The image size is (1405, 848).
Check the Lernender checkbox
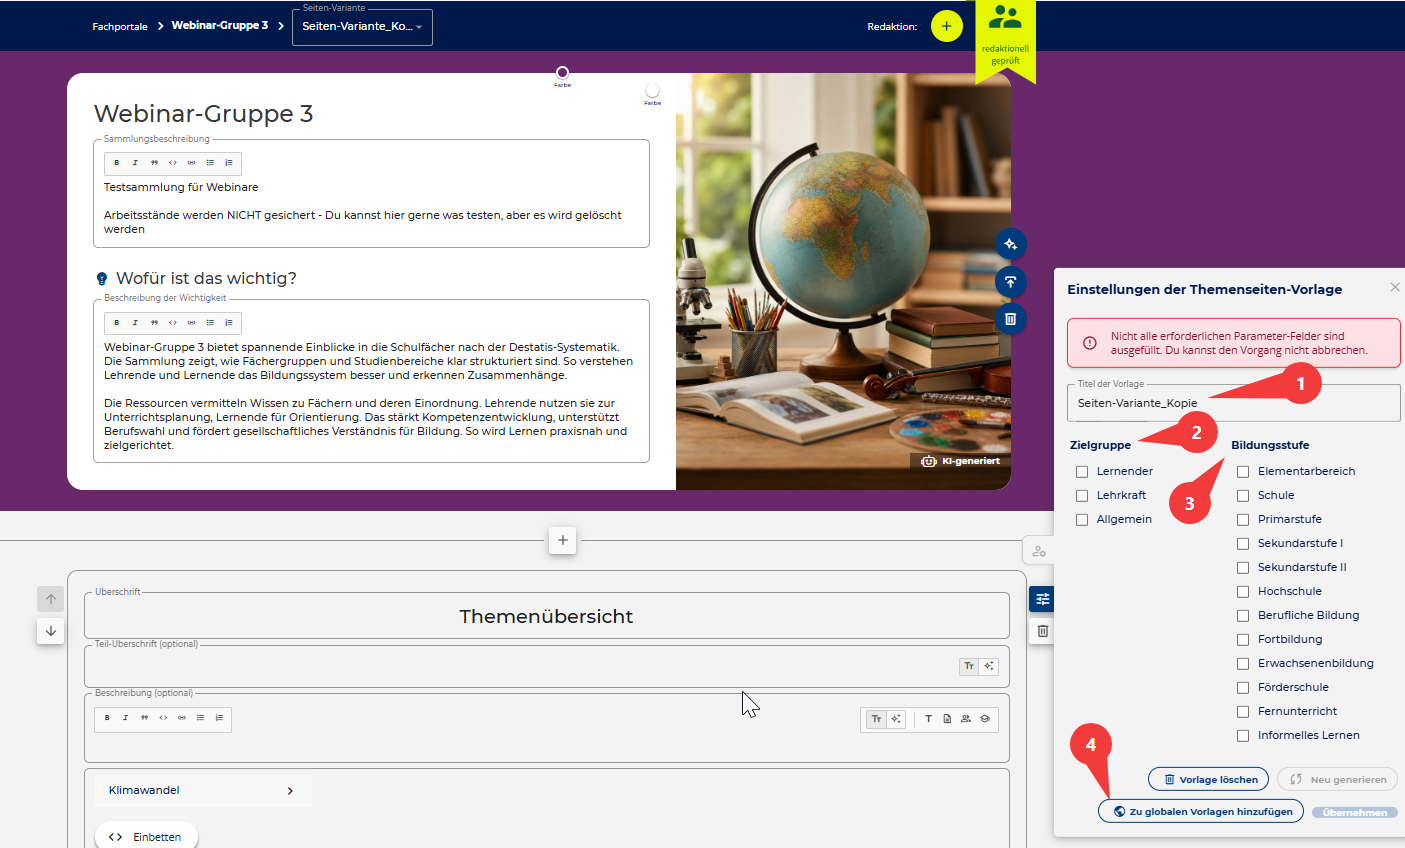click(x=1082, y=471)
